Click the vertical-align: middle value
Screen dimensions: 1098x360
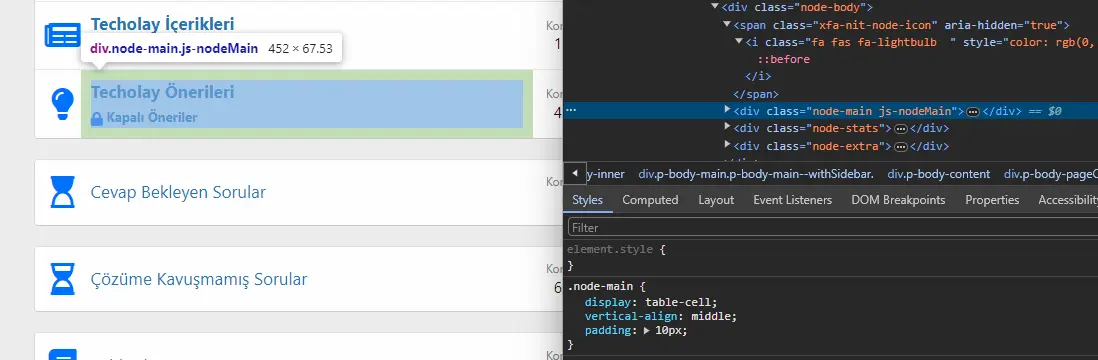coord(711,317)
